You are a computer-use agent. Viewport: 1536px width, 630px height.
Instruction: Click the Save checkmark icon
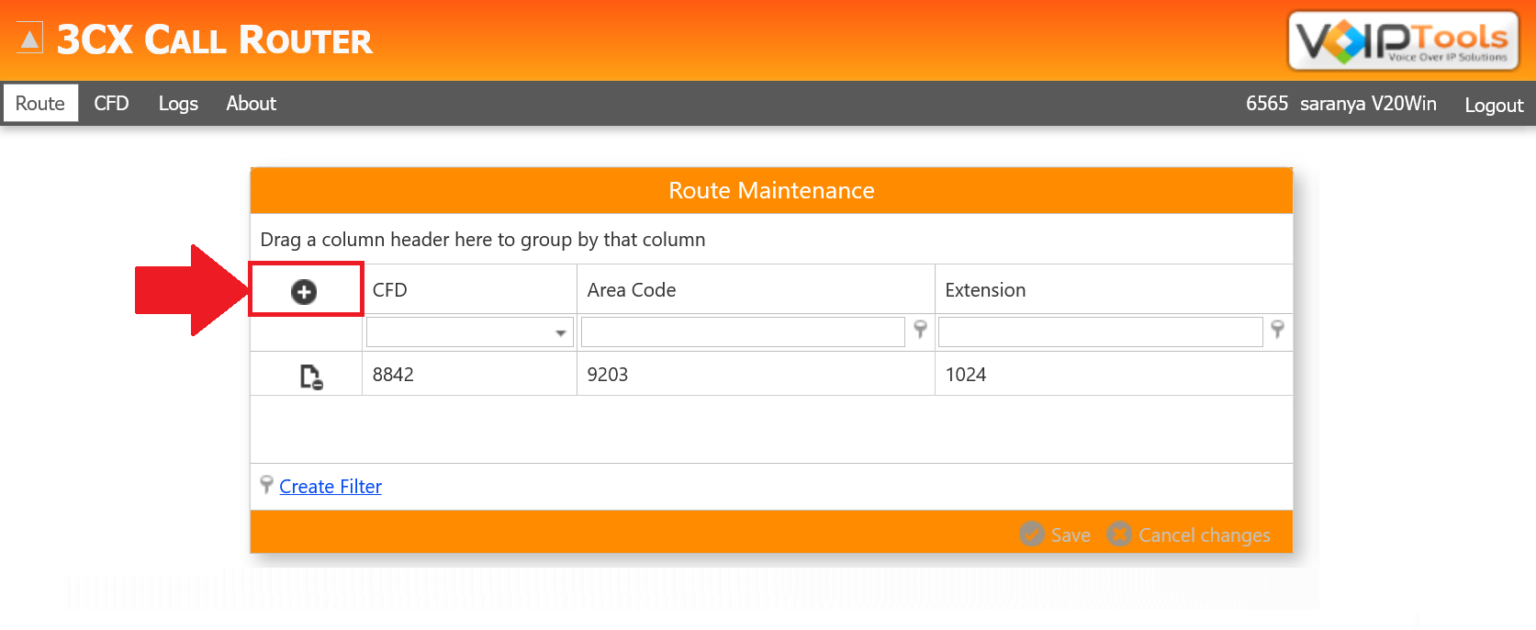(1031, 534)
